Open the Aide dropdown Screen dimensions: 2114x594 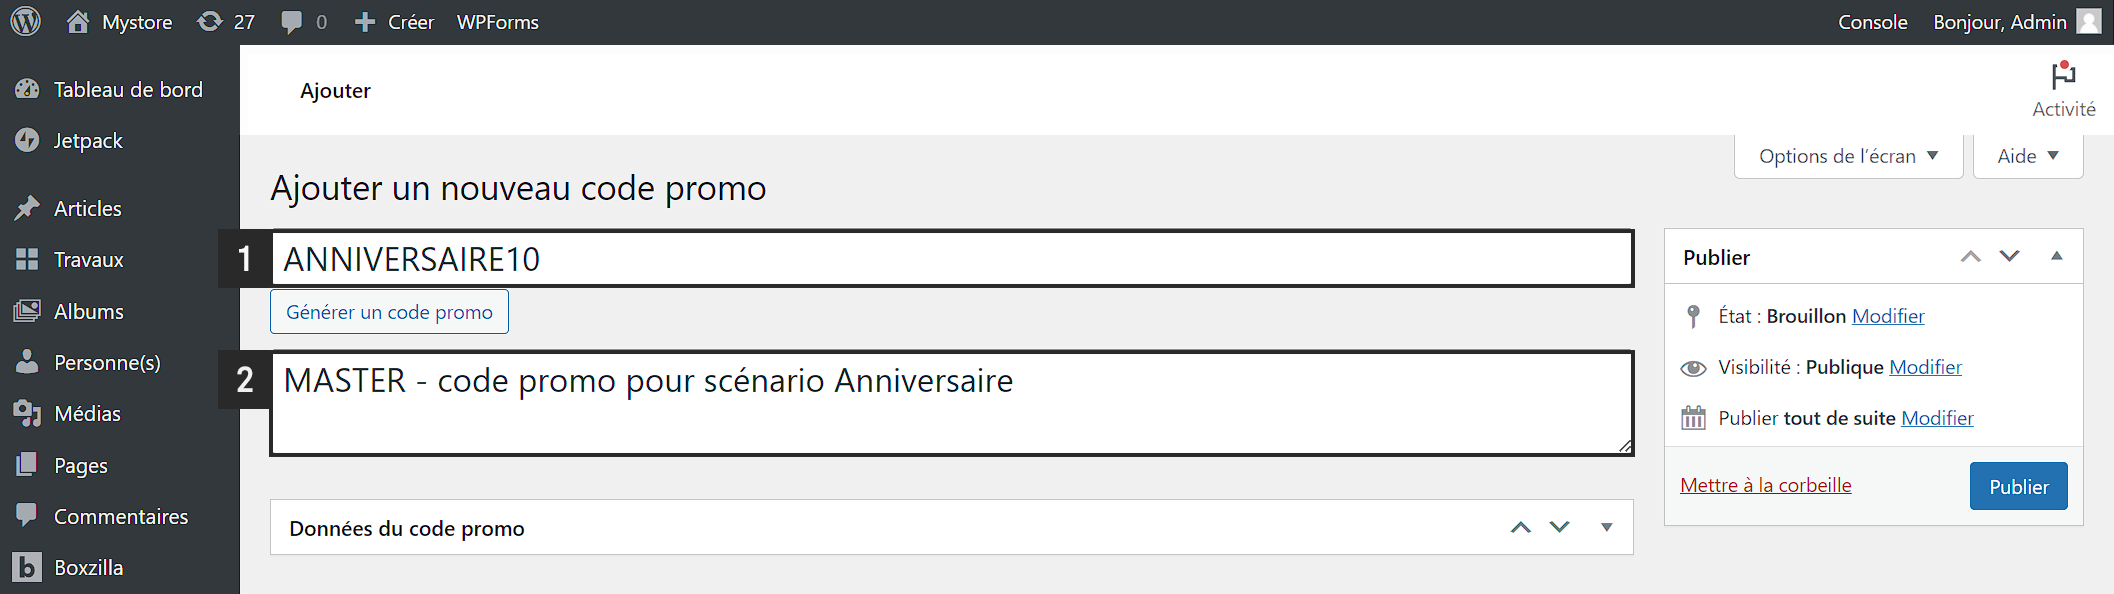click(x=2027, y=156)
